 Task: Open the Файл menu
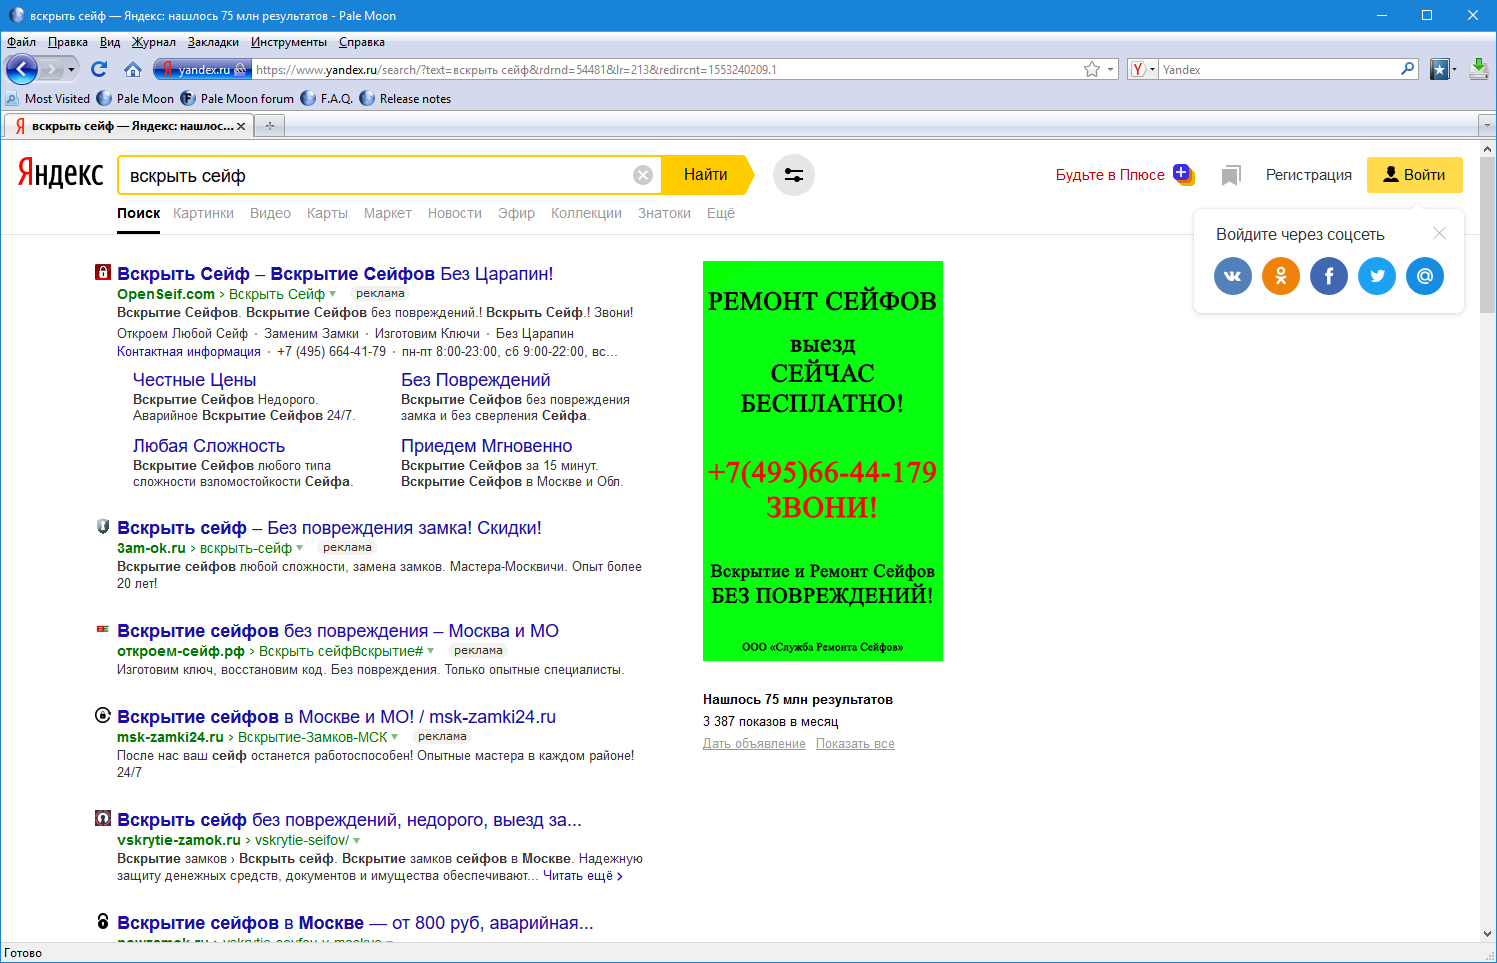coord(21,42)
